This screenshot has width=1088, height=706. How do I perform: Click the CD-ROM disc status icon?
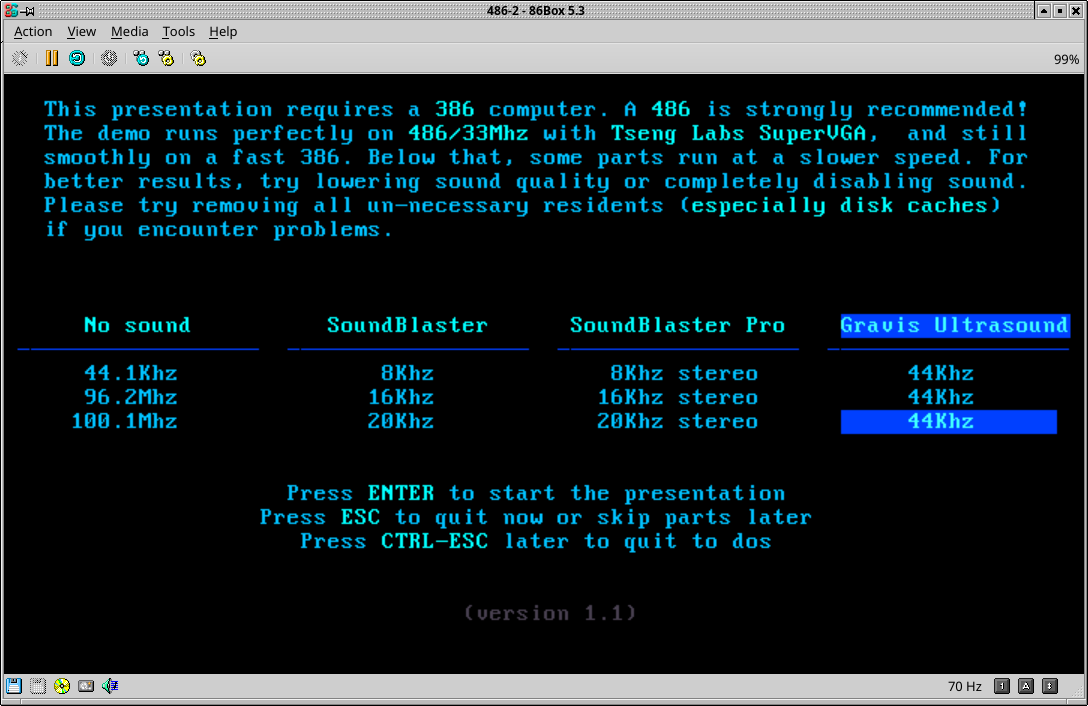click(x=62, y=686)
